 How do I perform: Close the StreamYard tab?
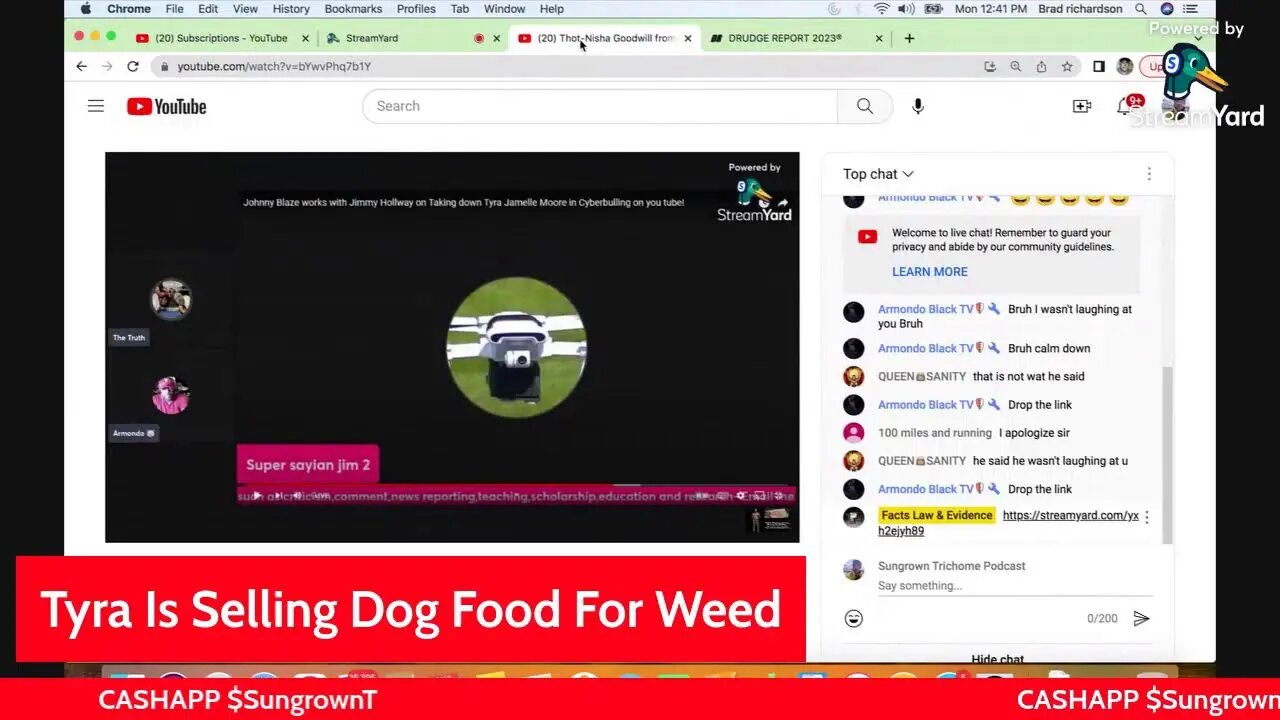pos(497,38)
